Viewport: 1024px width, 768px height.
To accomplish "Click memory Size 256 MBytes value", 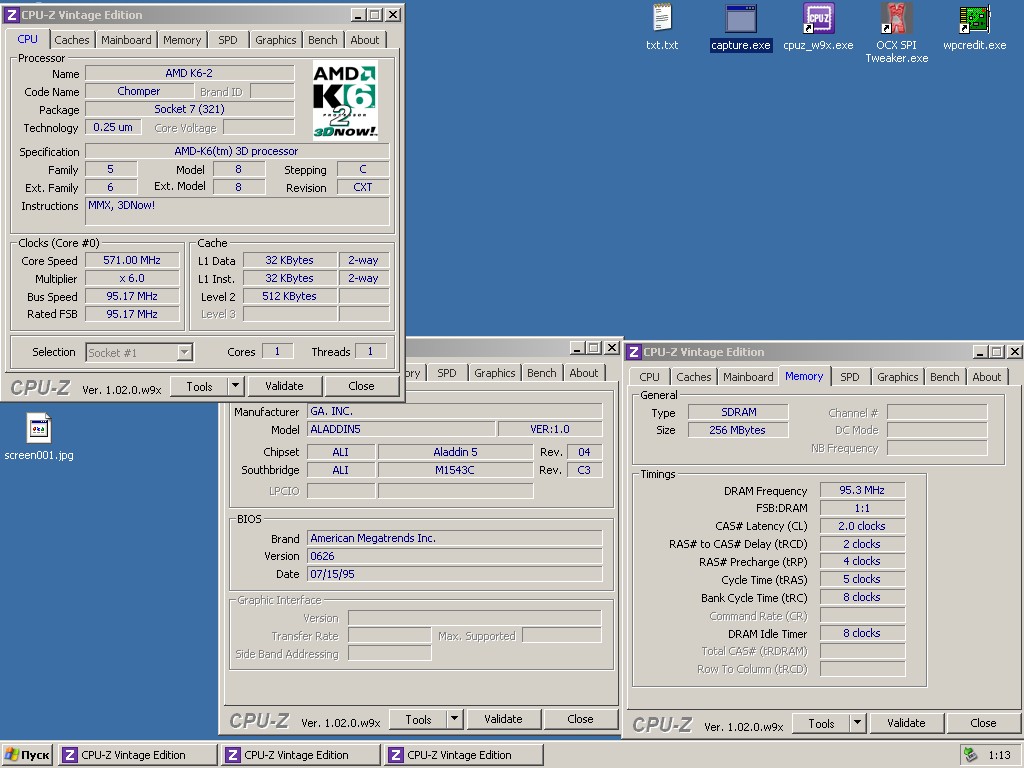I will (737, 430).
